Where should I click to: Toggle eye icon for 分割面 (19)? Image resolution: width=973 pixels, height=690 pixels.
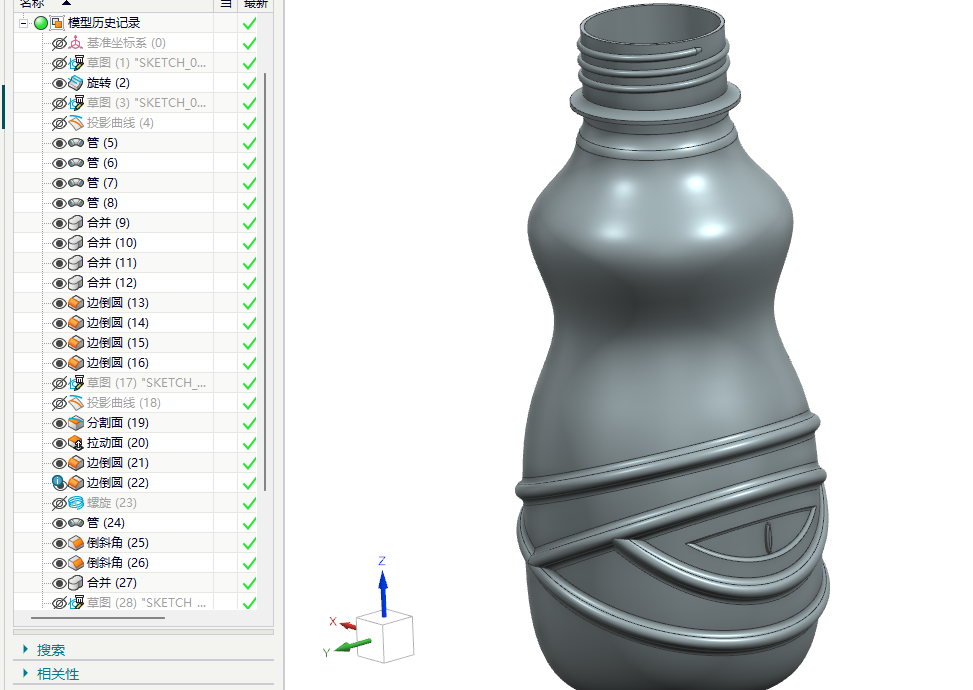[x=59, y=423]
